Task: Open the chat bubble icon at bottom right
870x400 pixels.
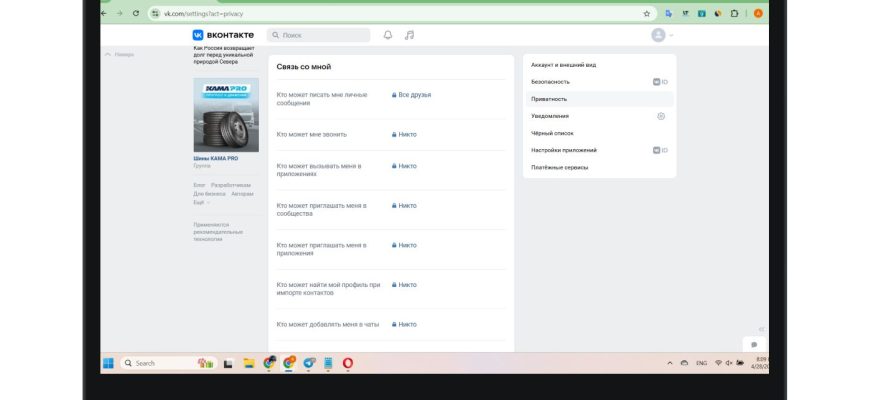Action: (x=754, y=345)
